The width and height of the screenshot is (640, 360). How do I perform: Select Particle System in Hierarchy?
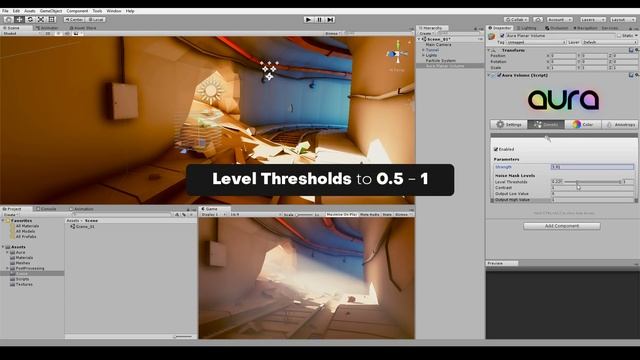click(x=440, y=60)
